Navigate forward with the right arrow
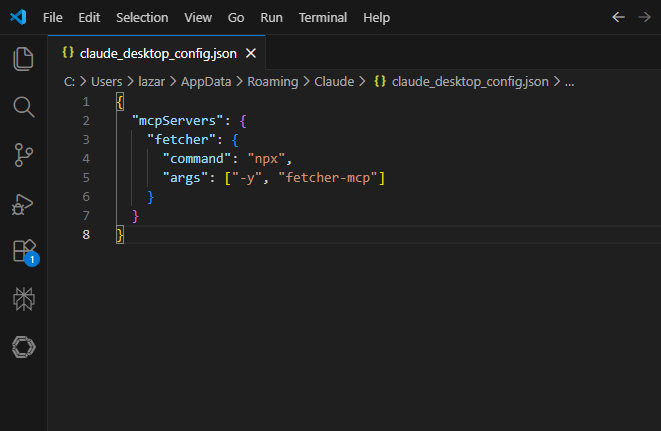This screenshot has width=661, height=431. (645, 17)
